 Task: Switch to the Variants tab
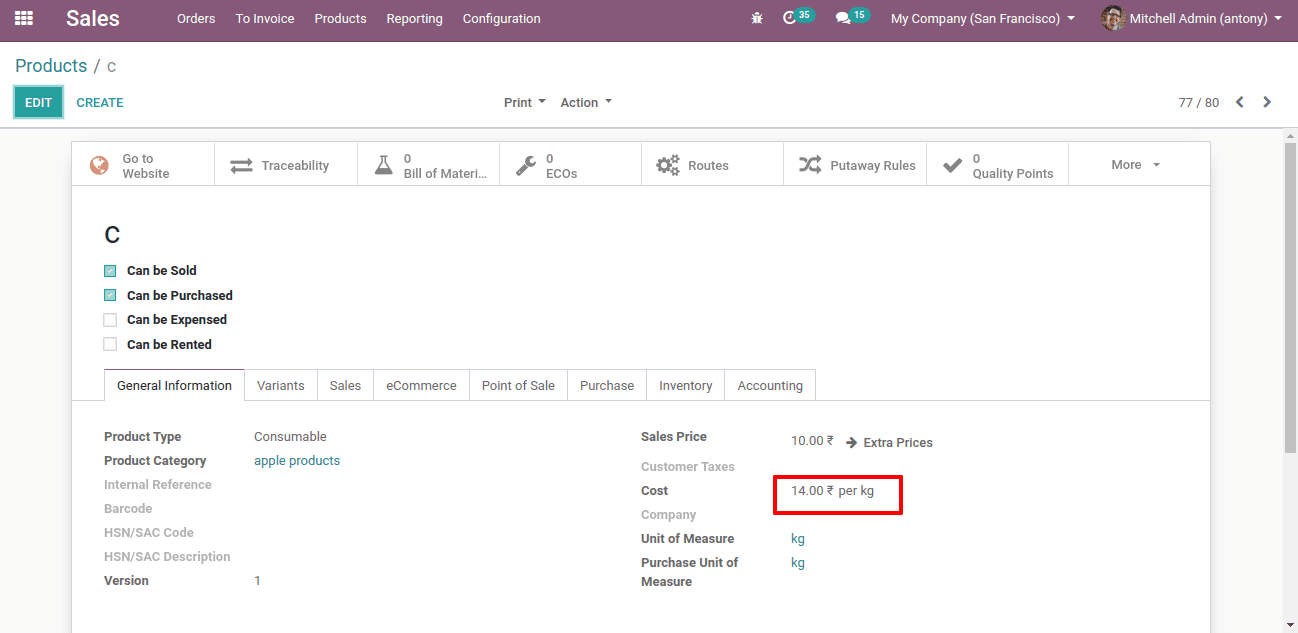tap(280, 385)
